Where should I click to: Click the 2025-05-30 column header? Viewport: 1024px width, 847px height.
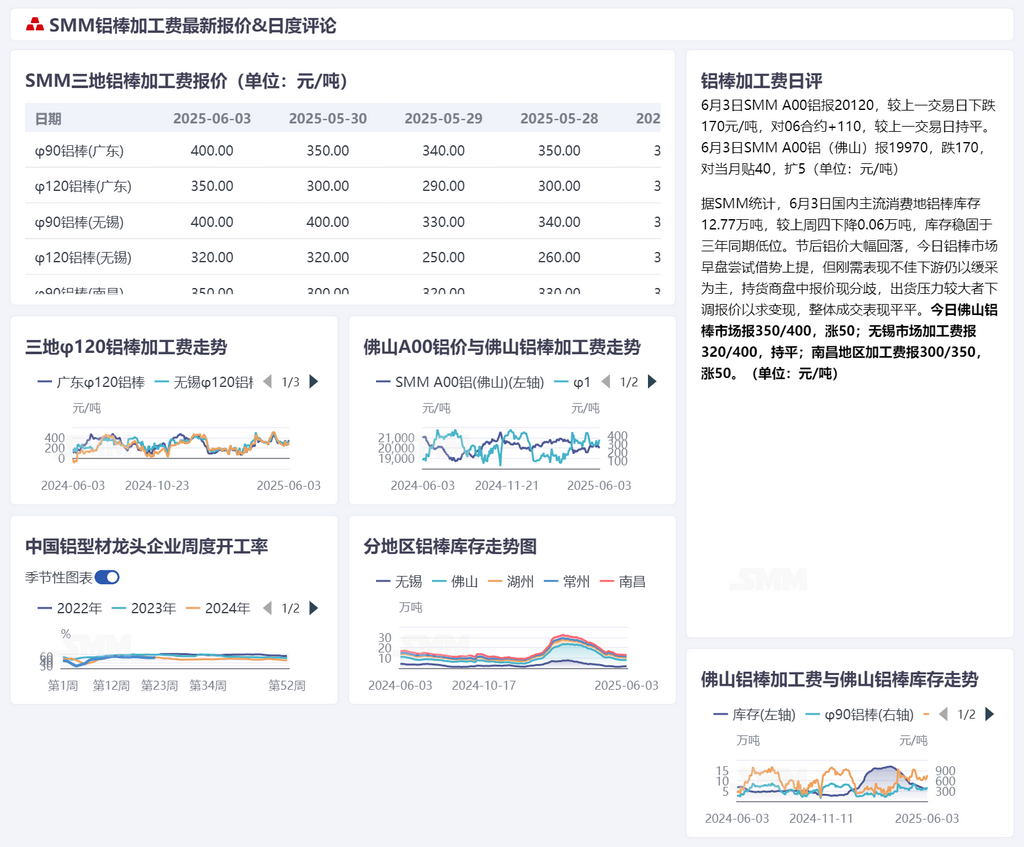(x=328, y=119)
